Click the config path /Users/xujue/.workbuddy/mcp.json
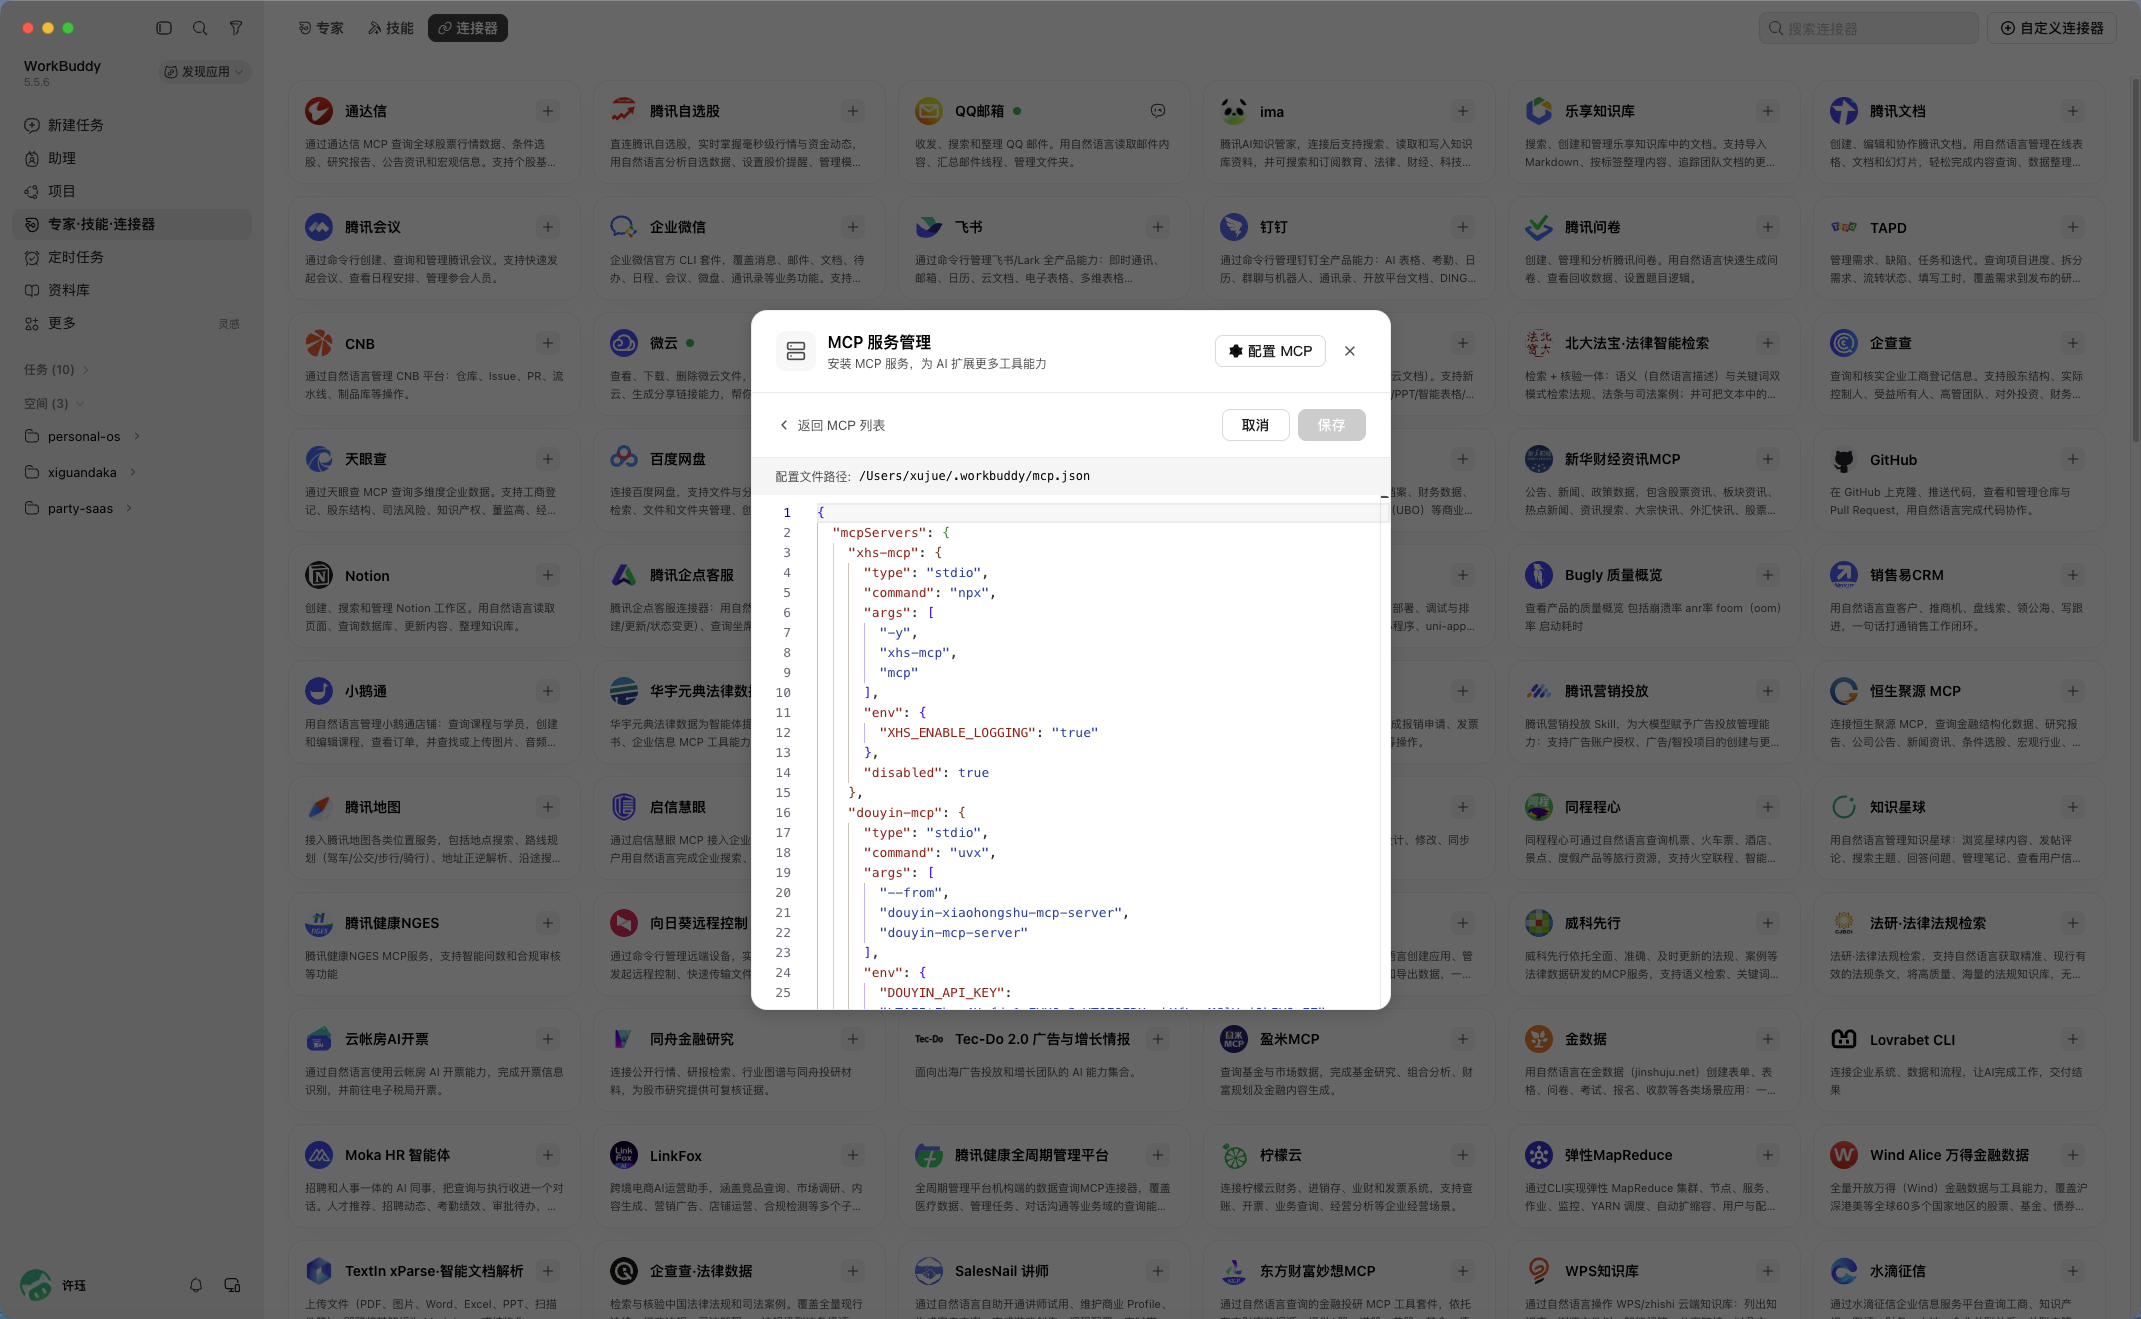Viewport: 2141px width, 1319px height. pyautogui.click(x=974, y=476)
